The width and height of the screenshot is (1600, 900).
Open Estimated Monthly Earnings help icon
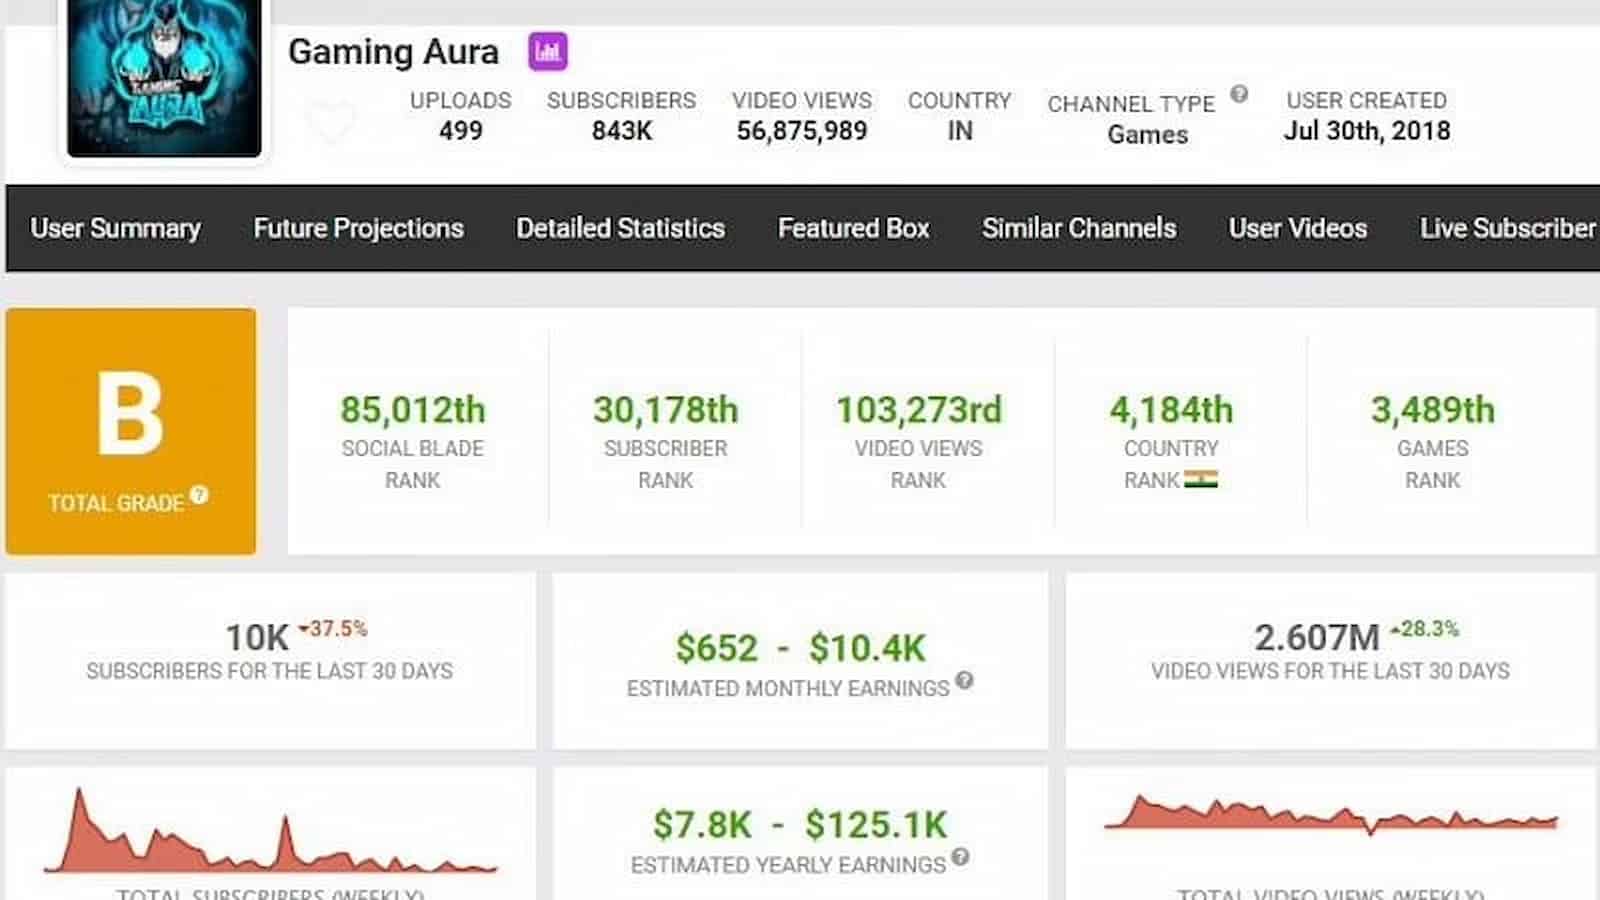(x=964, y=680)
